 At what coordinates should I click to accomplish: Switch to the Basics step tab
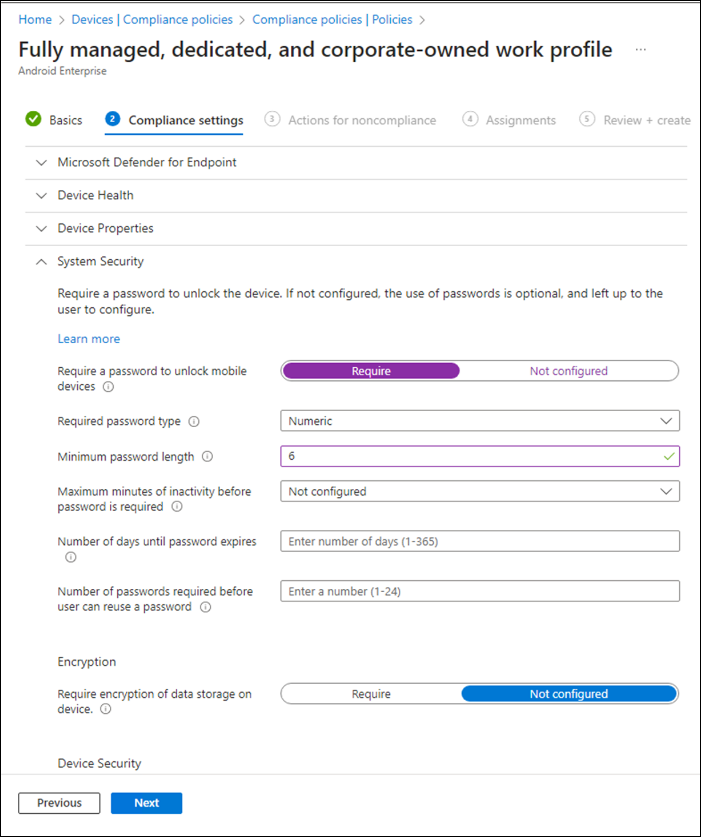[55, 120]
